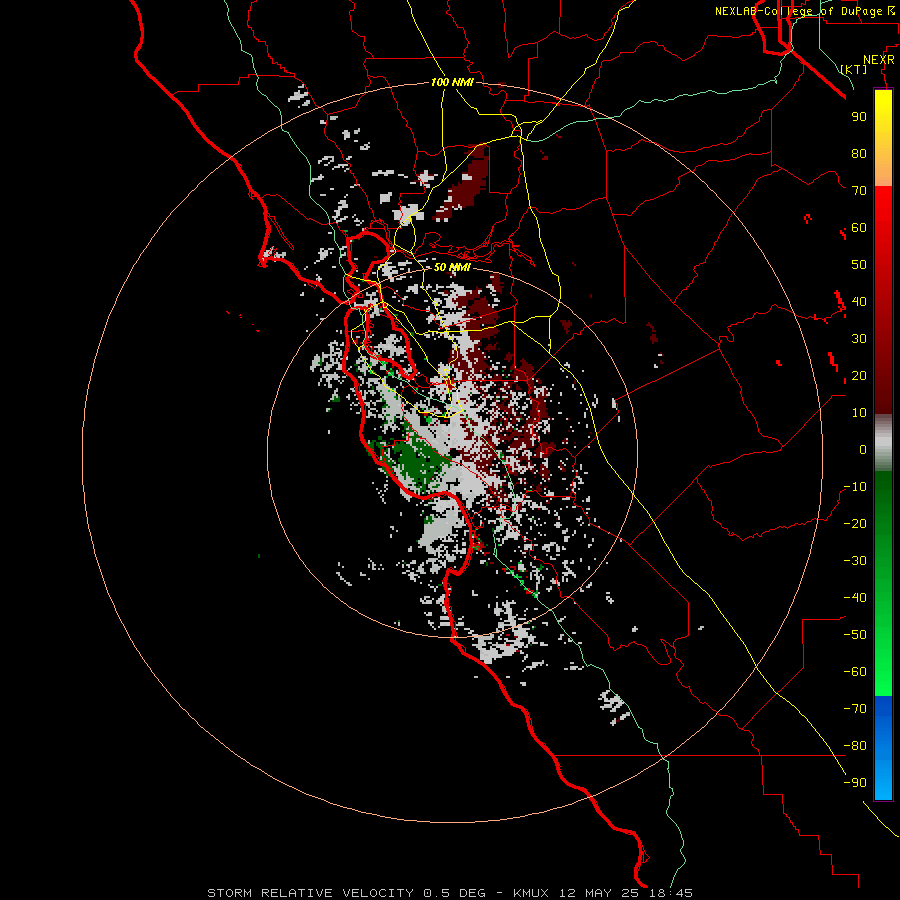Click the -90 knot scale label

855,783
